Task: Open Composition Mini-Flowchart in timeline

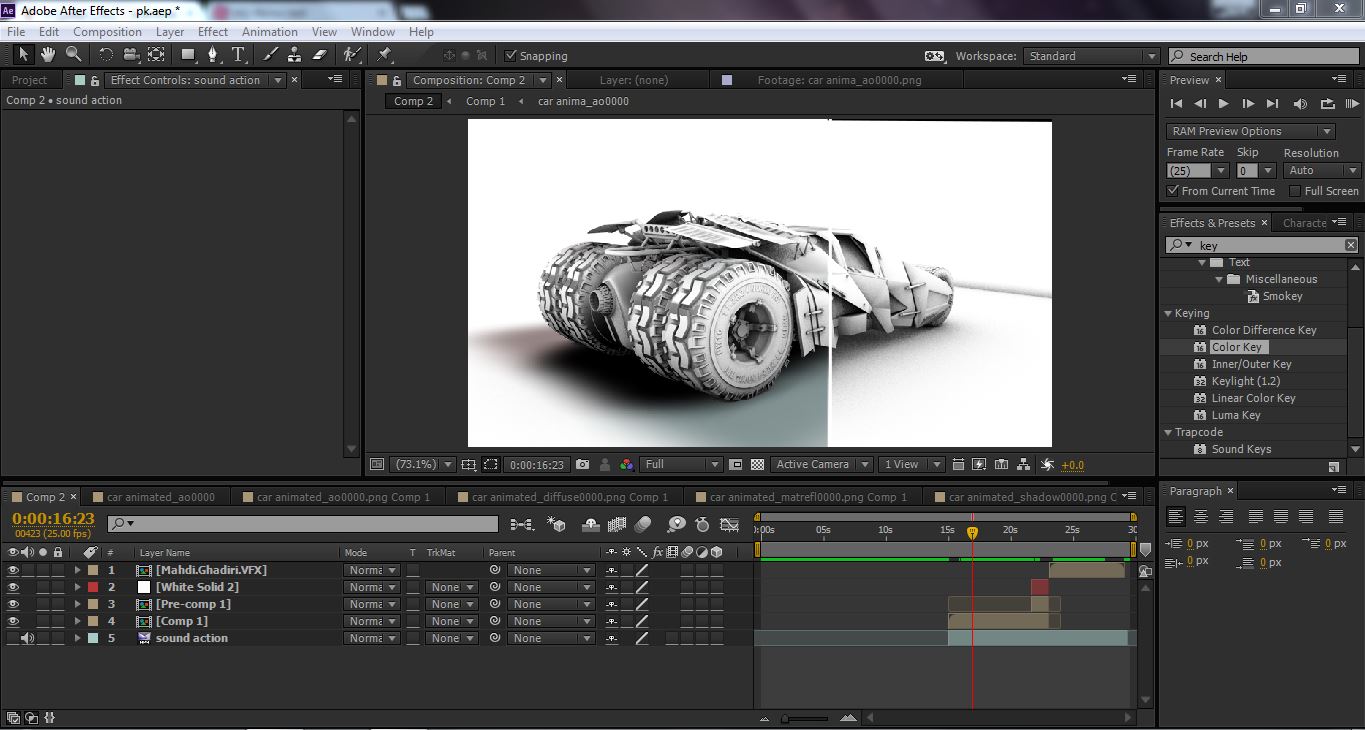Action: [x=522, y=524]
